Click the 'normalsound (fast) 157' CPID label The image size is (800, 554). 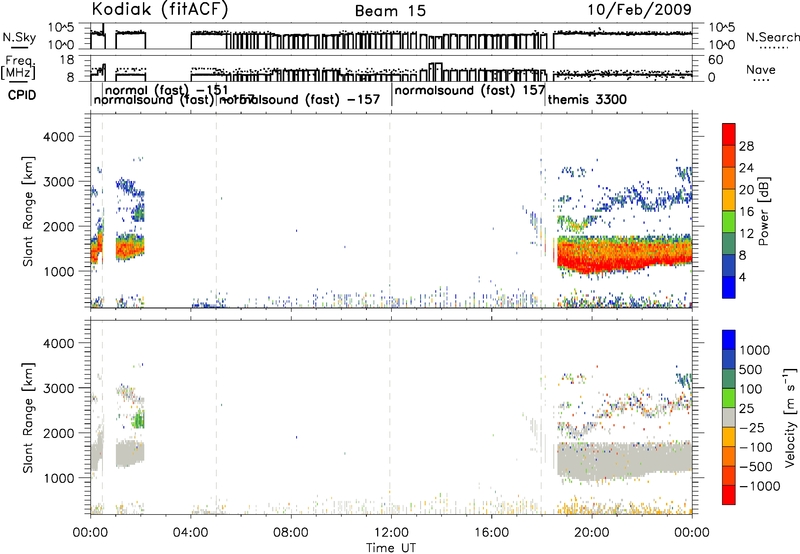(x=470, y=90)
